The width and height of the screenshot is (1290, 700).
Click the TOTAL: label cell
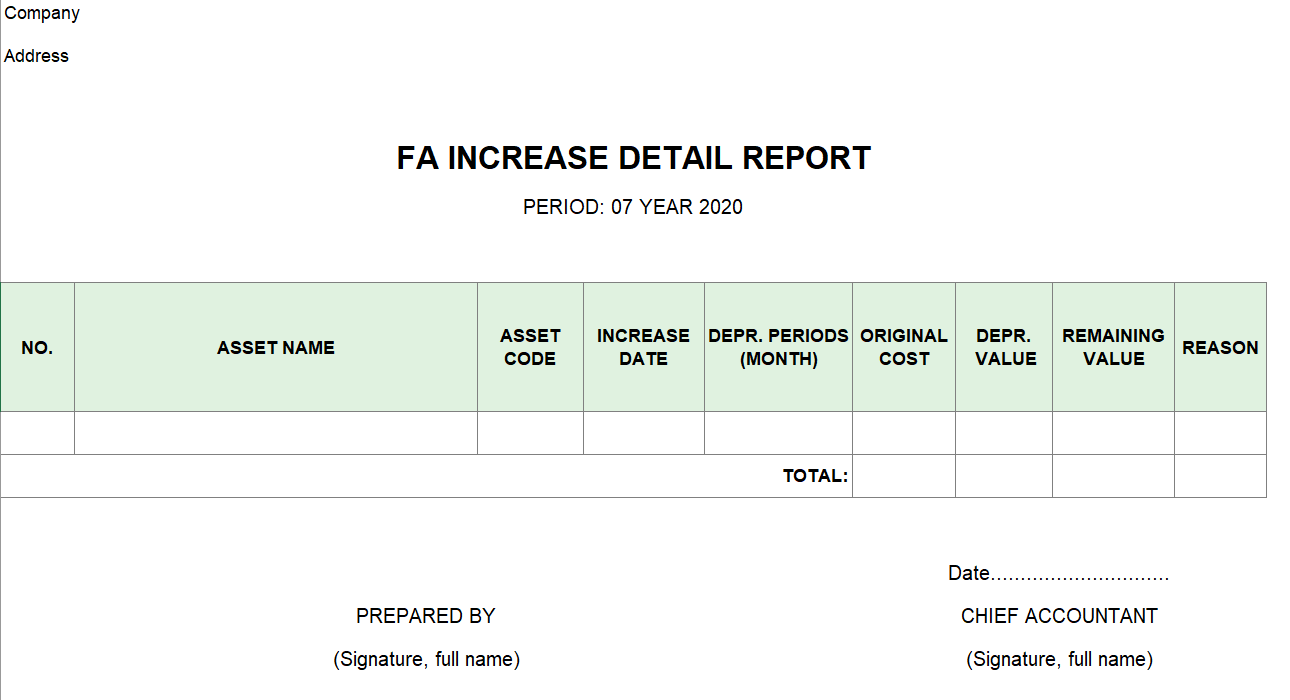[x=815, y=476]
